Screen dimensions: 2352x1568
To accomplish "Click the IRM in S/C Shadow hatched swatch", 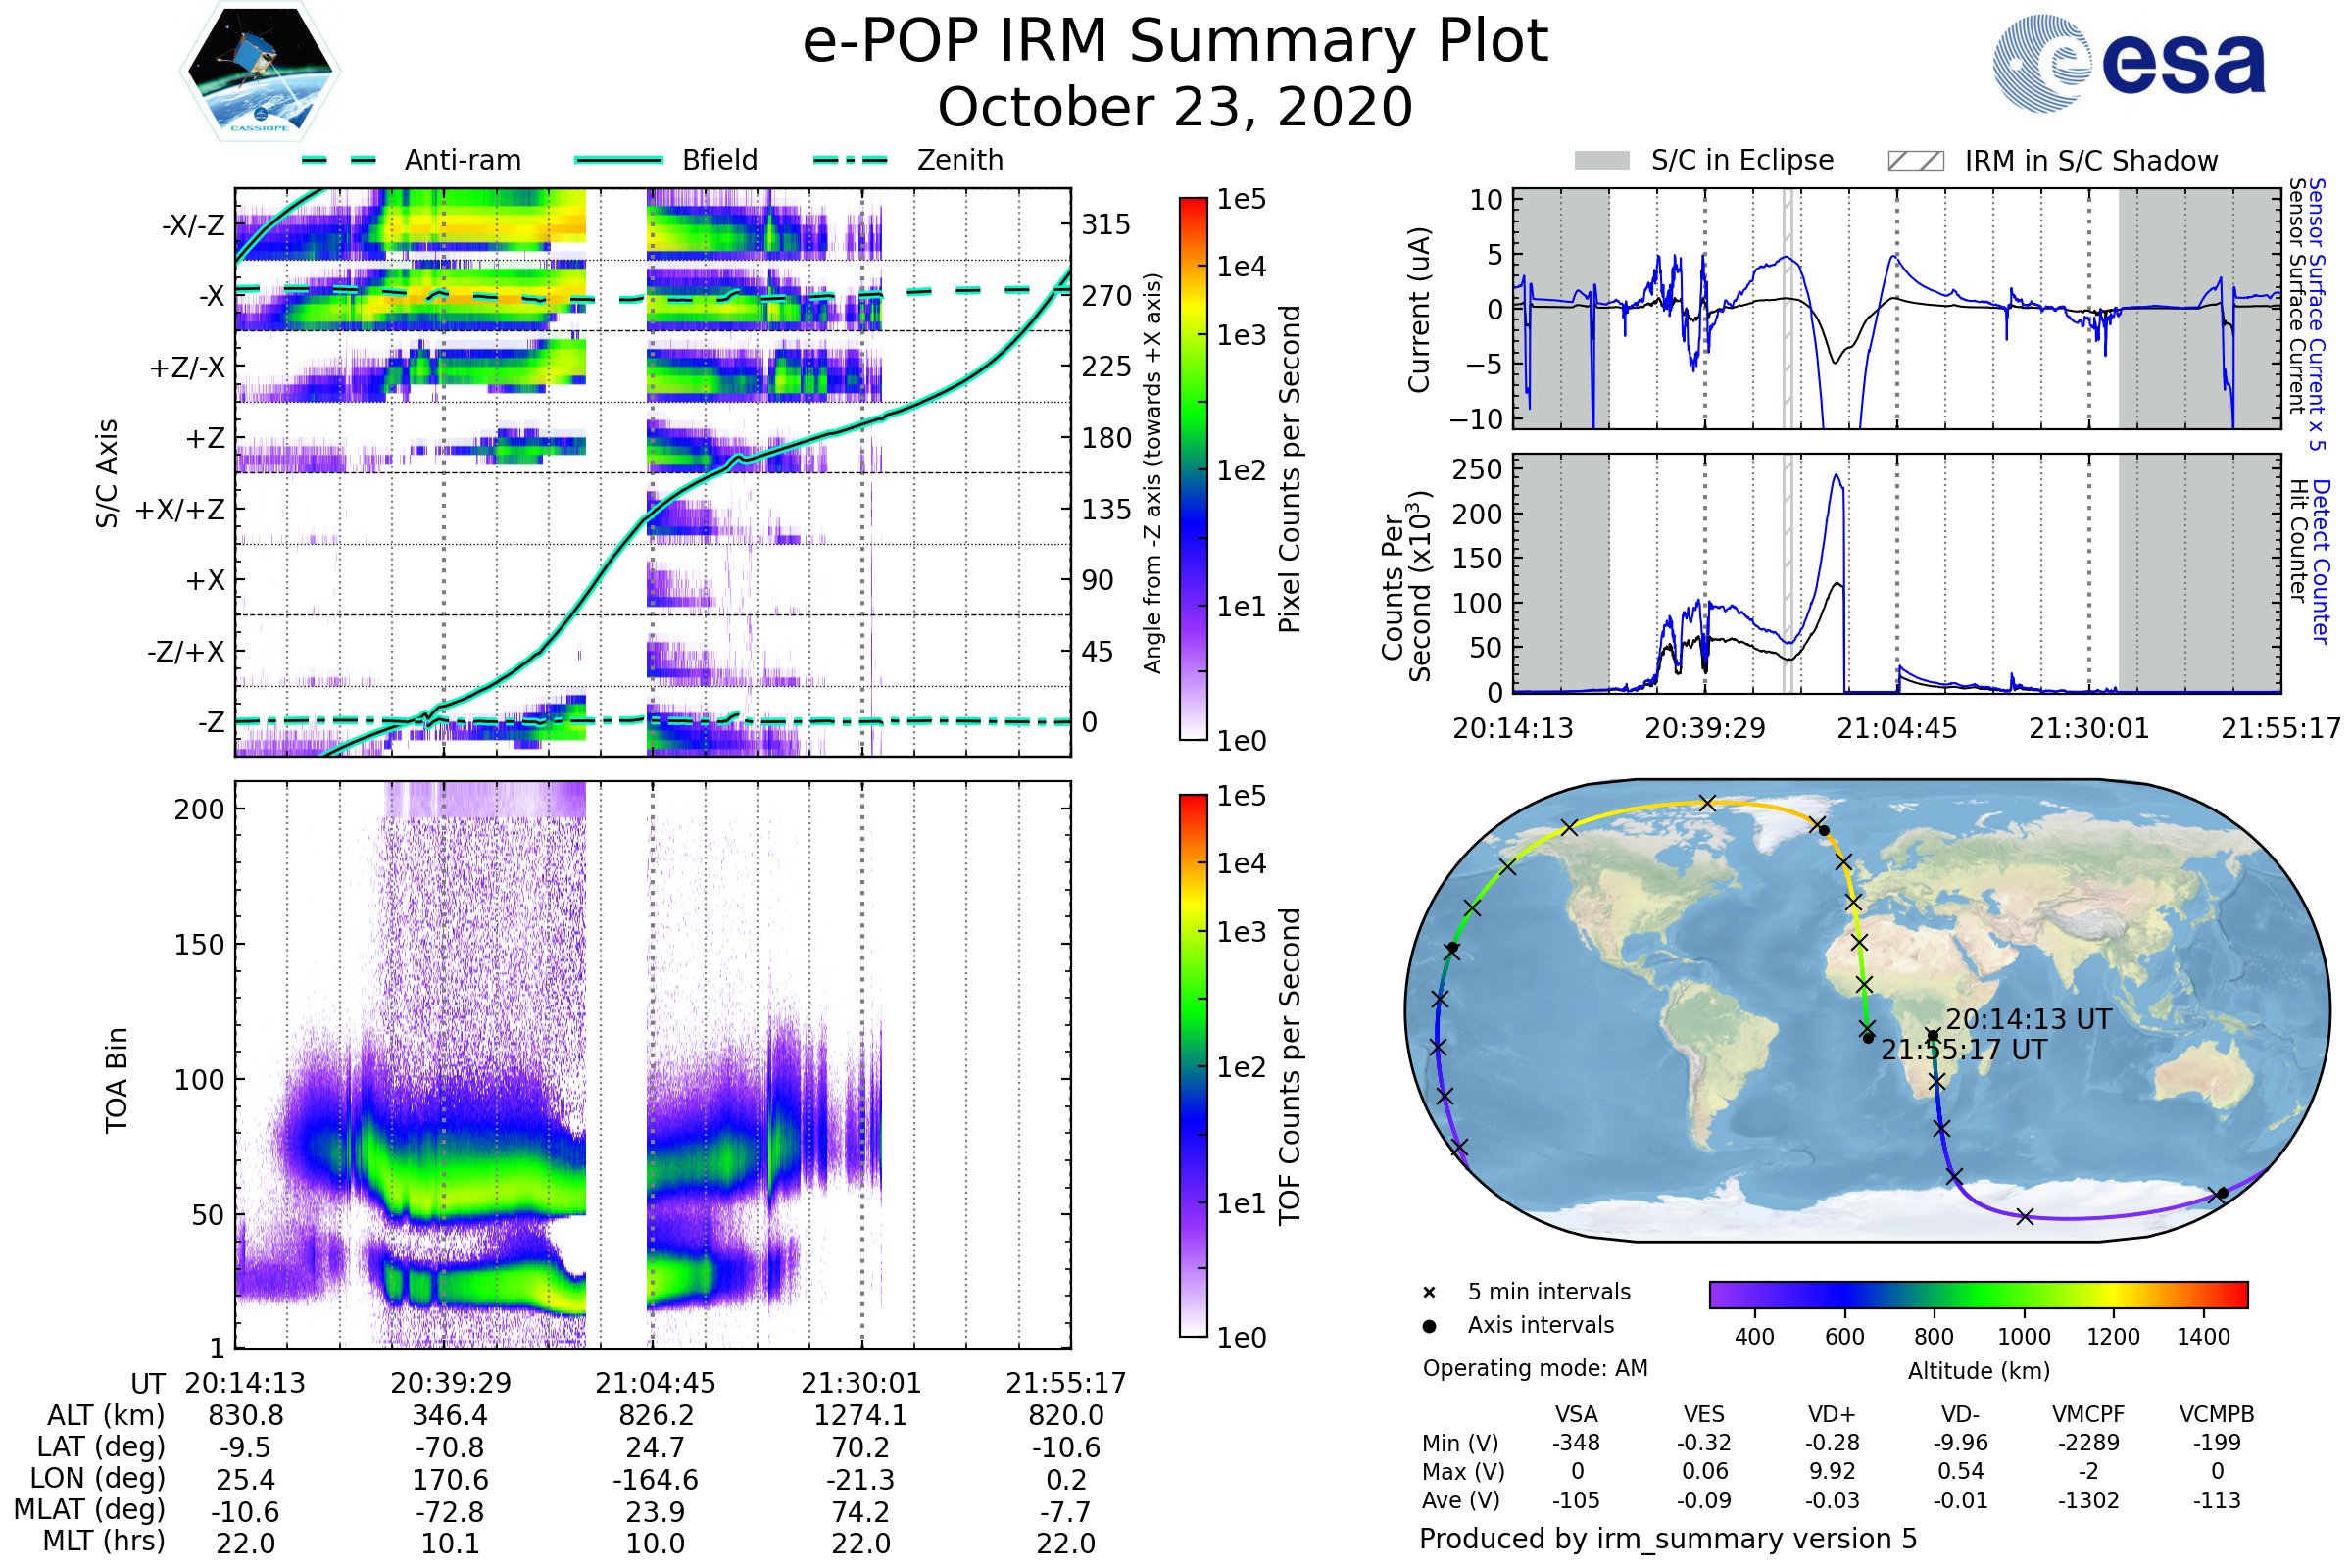I will pyautogui.click(x=1915, y=161).
